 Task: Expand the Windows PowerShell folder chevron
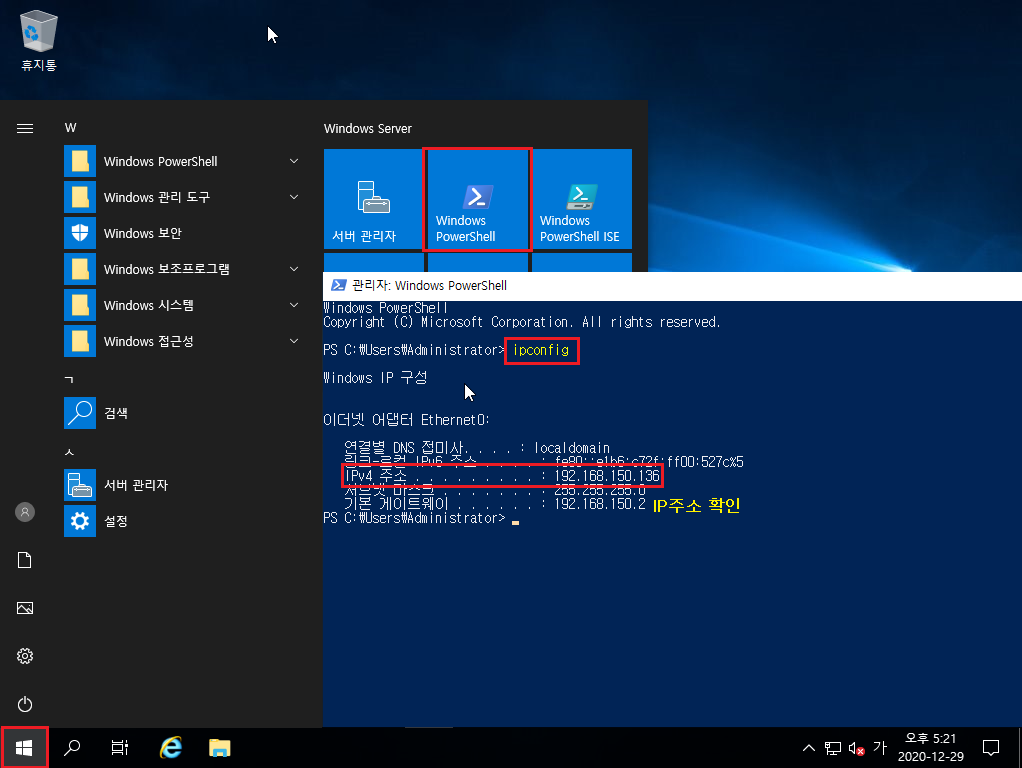pos(294,161)
